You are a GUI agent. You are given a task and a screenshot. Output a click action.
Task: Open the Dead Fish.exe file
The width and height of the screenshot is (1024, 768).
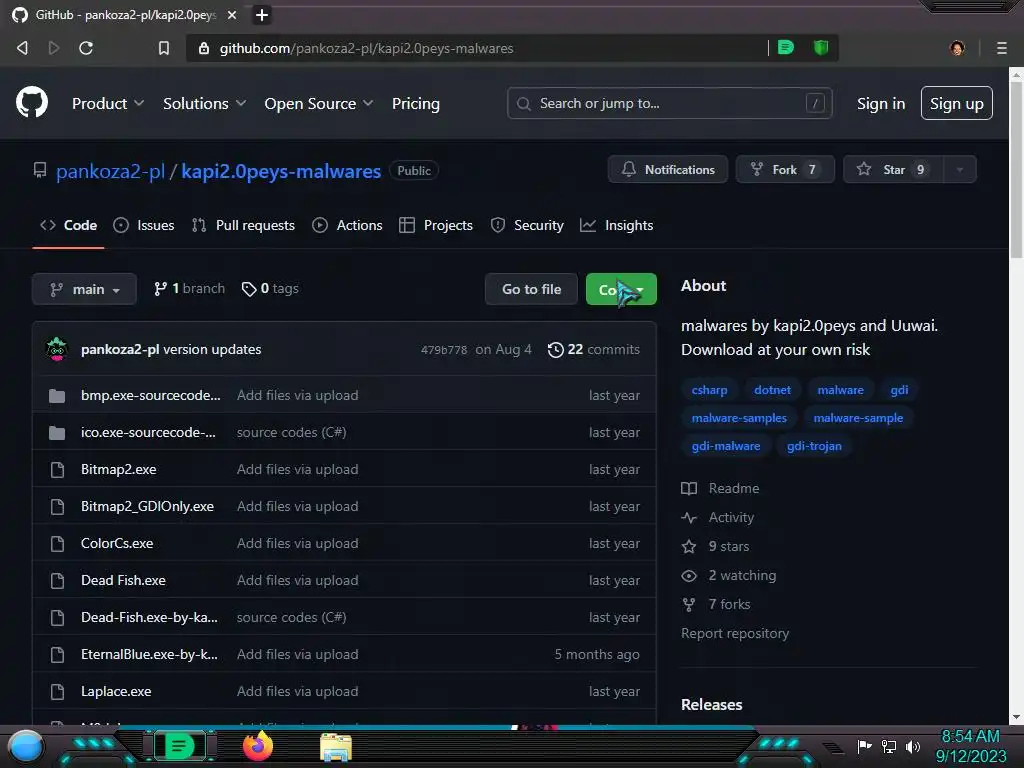123,580
